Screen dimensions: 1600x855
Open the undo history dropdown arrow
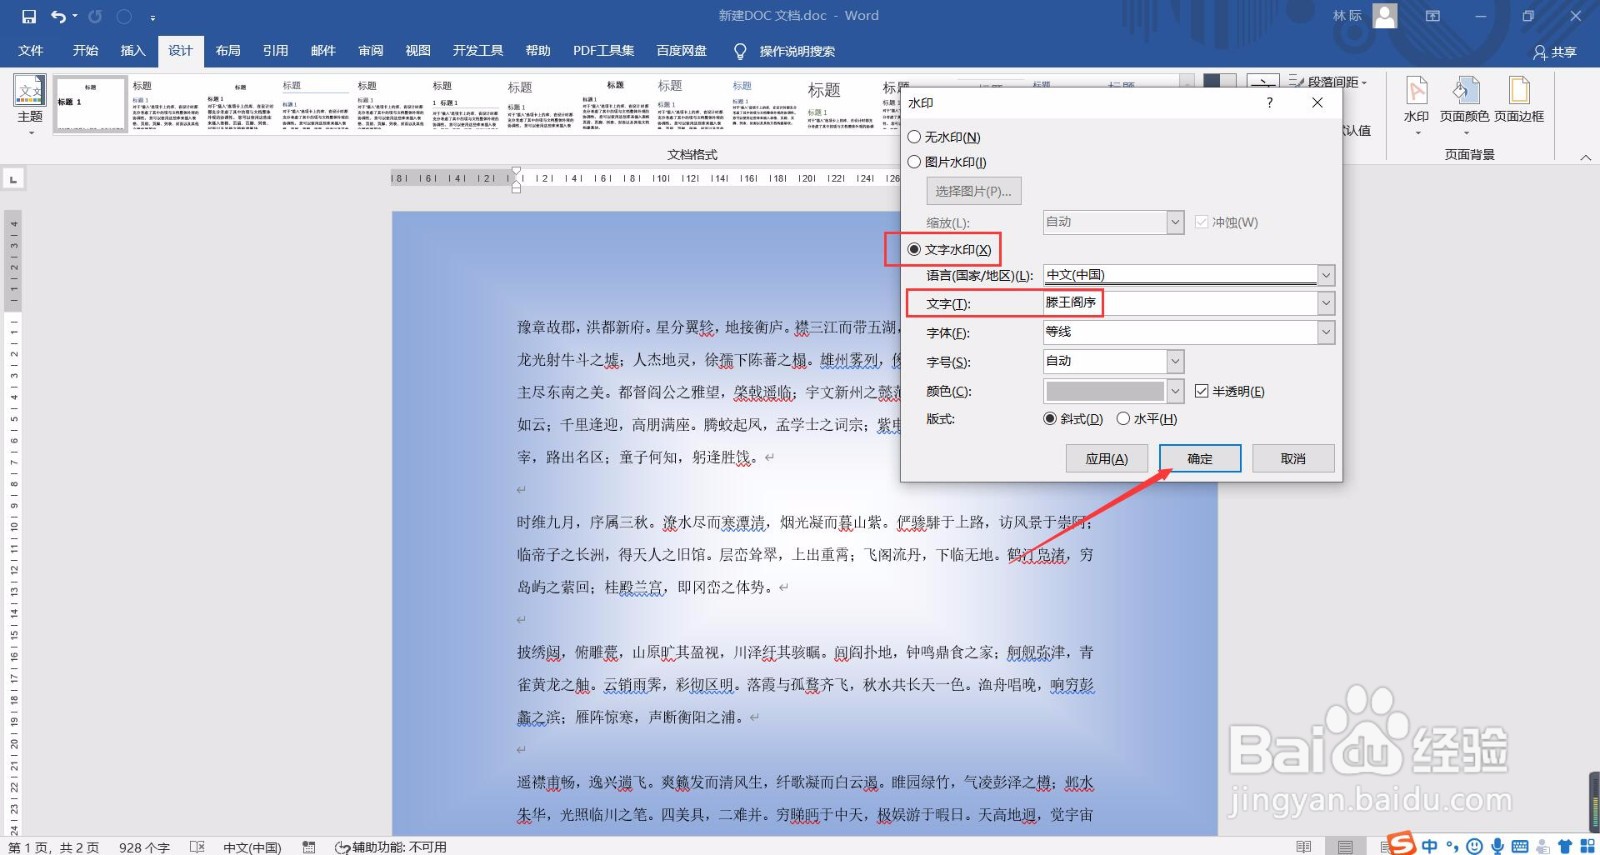[x=75, y=17]
